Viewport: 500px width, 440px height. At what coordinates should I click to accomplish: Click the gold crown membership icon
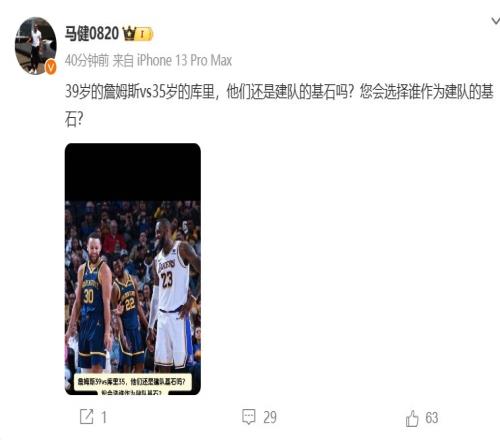129,34
